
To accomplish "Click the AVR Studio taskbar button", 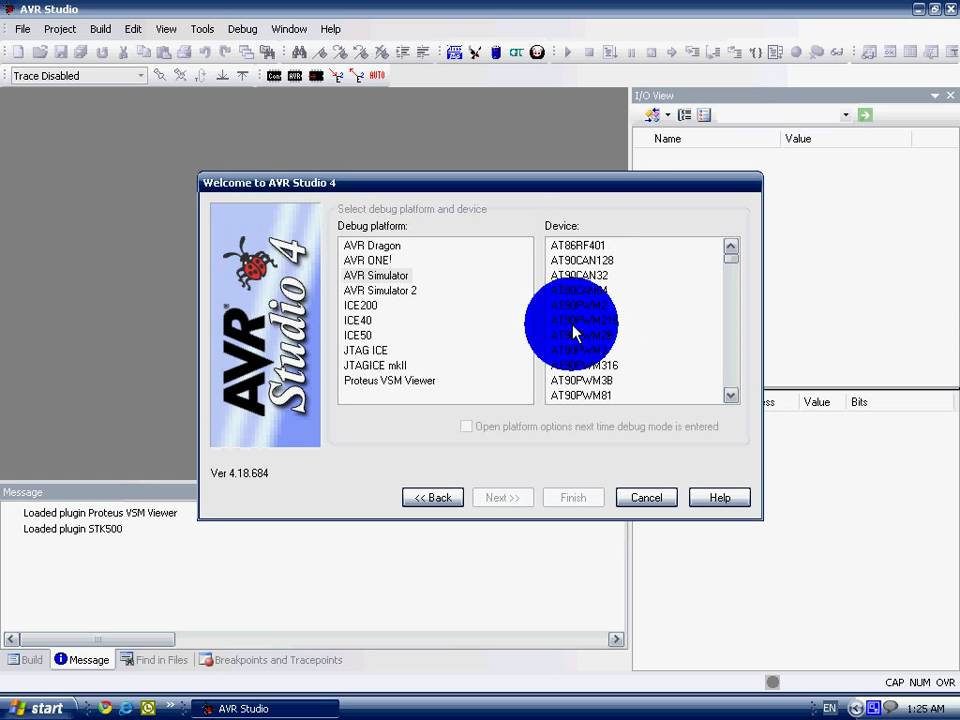I will pos(265,709).
